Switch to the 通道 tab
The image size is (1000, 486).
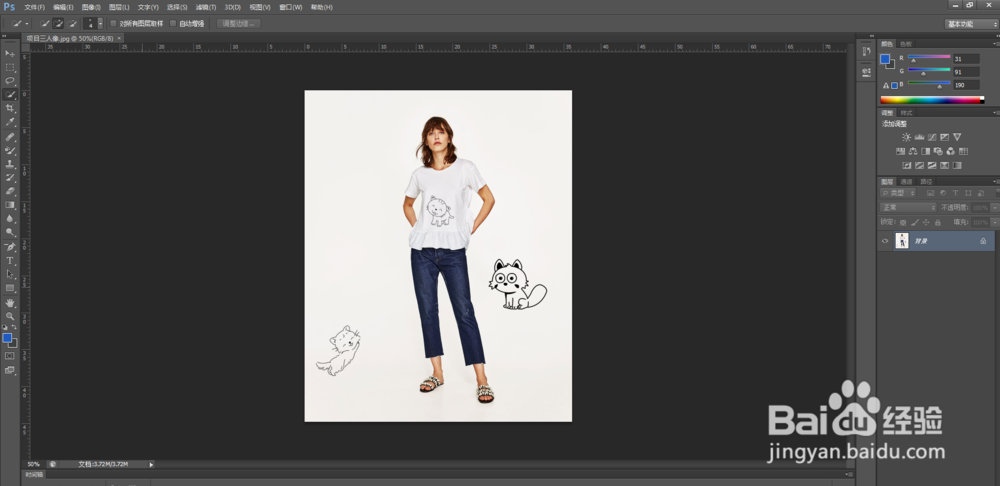coord(906,182)
